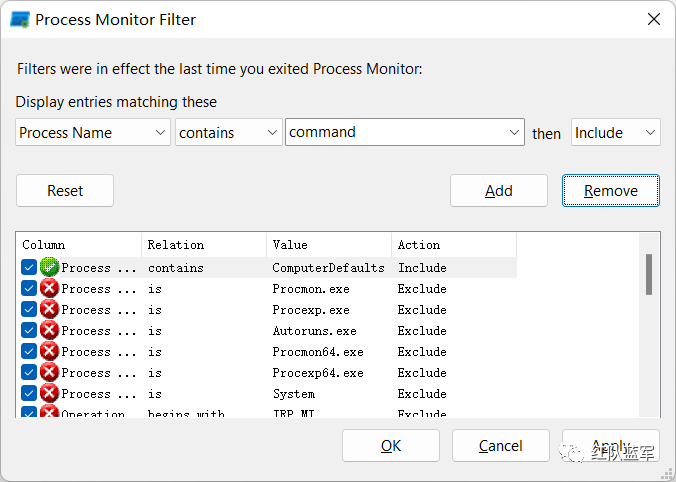Disable the Procmon.exe exclude filter checkbox
Viewport: 676px width, 482px height.
pyautogui.click(x=29, y=289)
